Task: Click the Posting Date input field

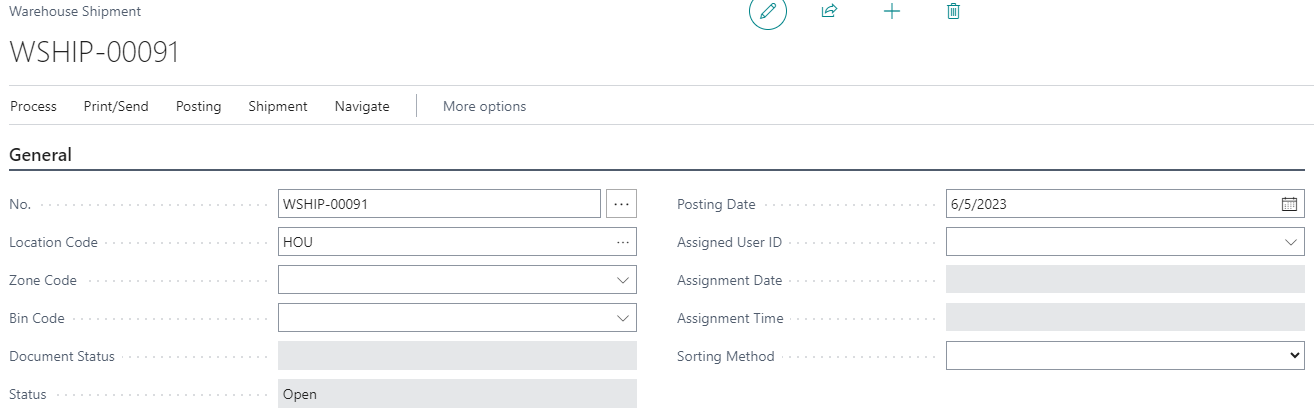Action: coord(1110,204)
